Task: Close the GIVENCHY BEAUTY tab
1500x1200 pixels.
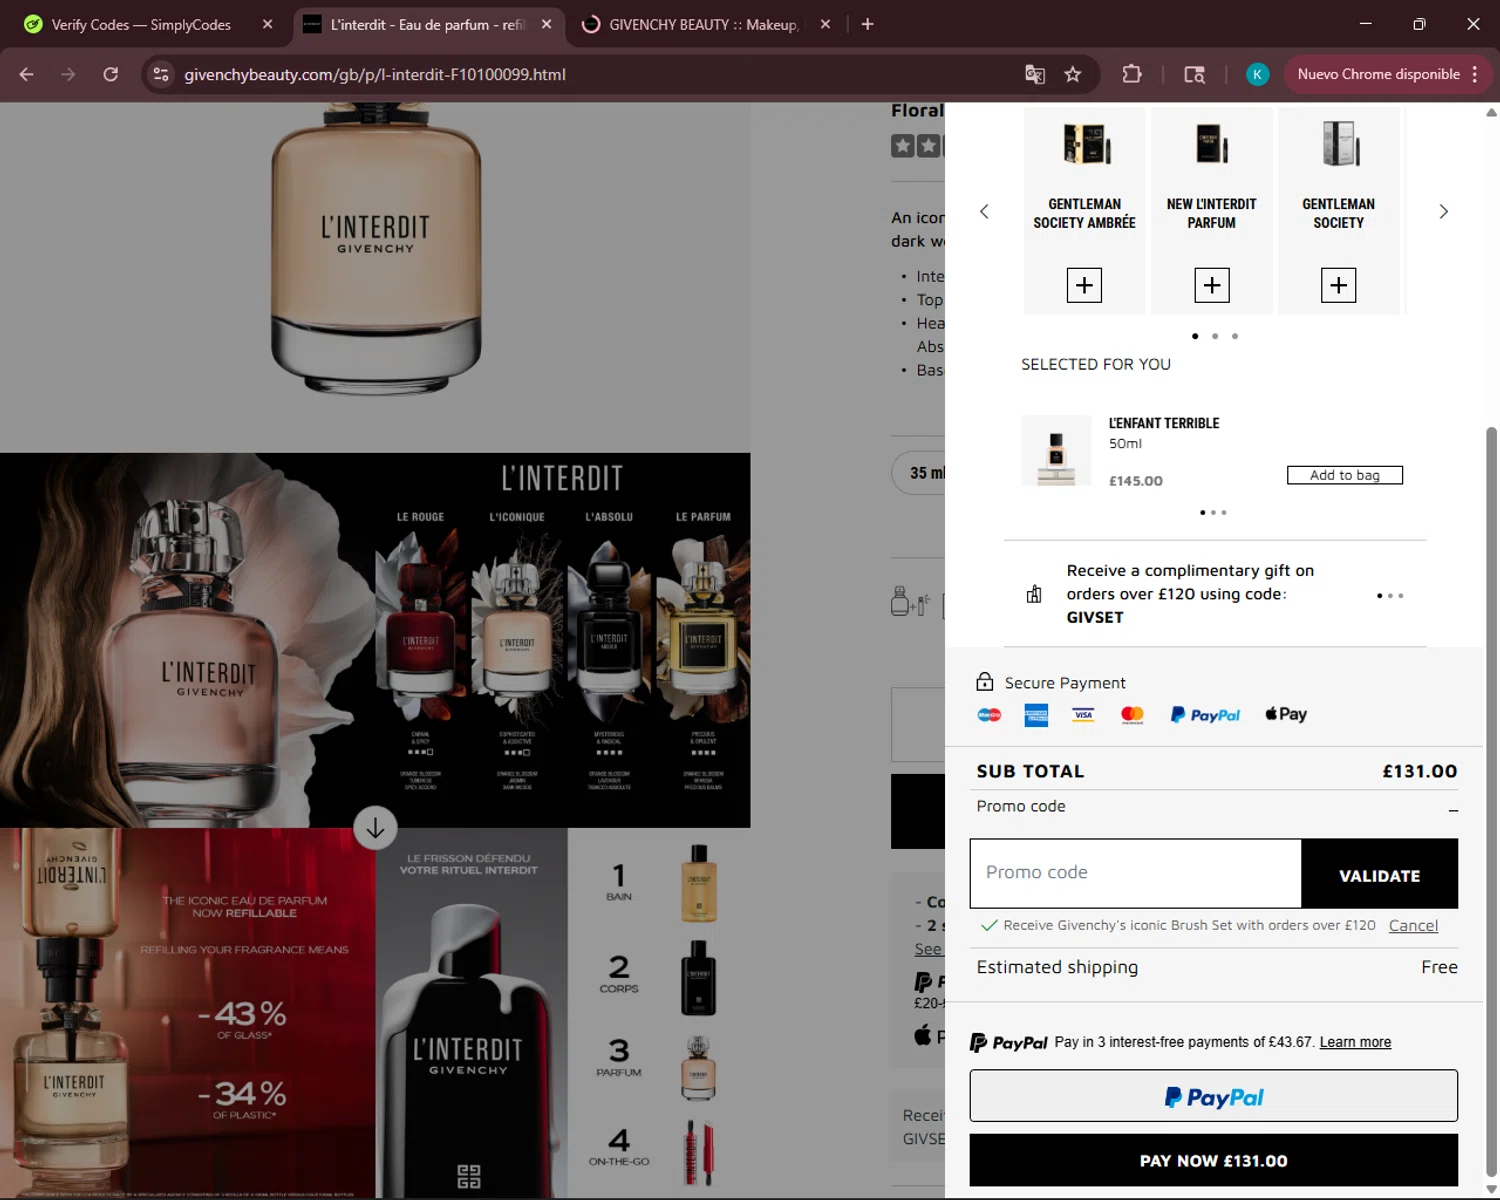Action: (825, 24)
